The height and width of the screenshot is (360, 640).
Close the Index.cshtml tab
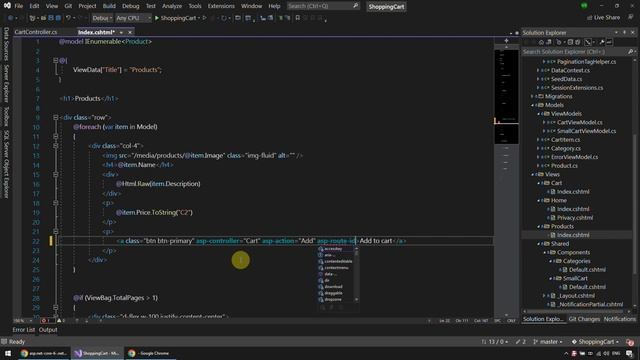tap(130, 32)
